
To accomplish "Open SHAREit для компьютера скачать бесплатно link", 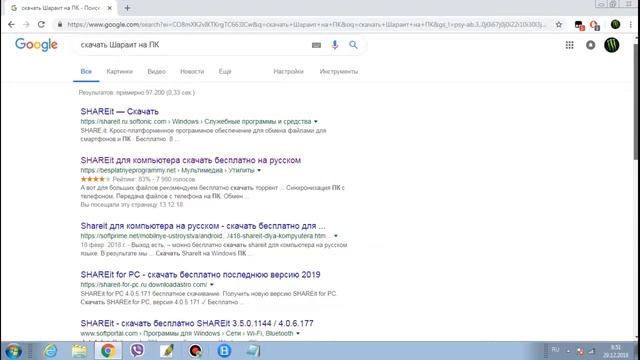I will click(191, 160).
